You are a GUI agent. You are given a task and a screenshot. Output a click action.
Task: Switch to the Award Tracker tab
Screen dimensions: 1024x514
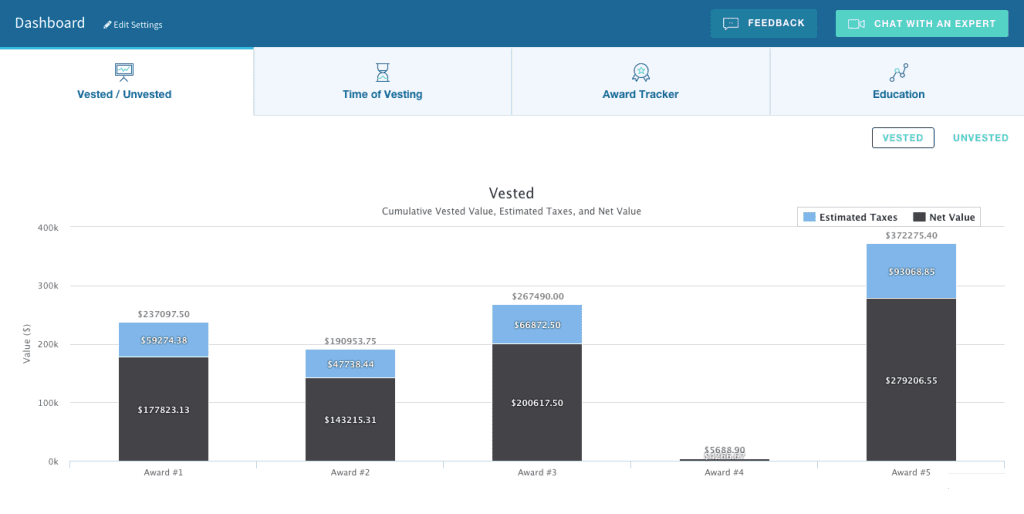pyautogui.click(x=641, y=82)
